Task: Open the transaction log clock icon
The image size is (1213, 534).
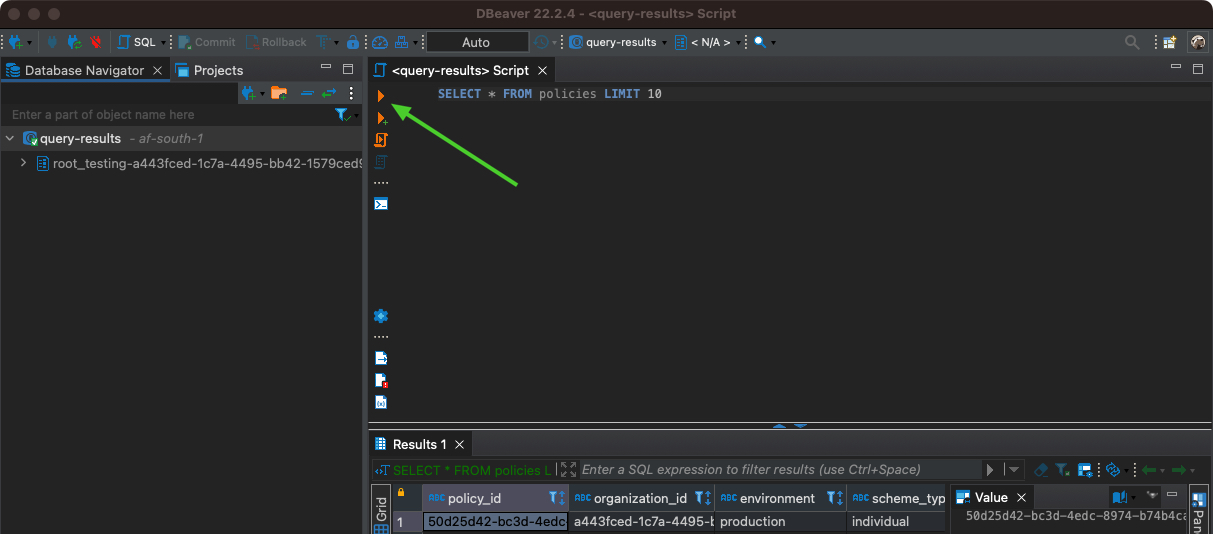Action: (x=541, y=42)
